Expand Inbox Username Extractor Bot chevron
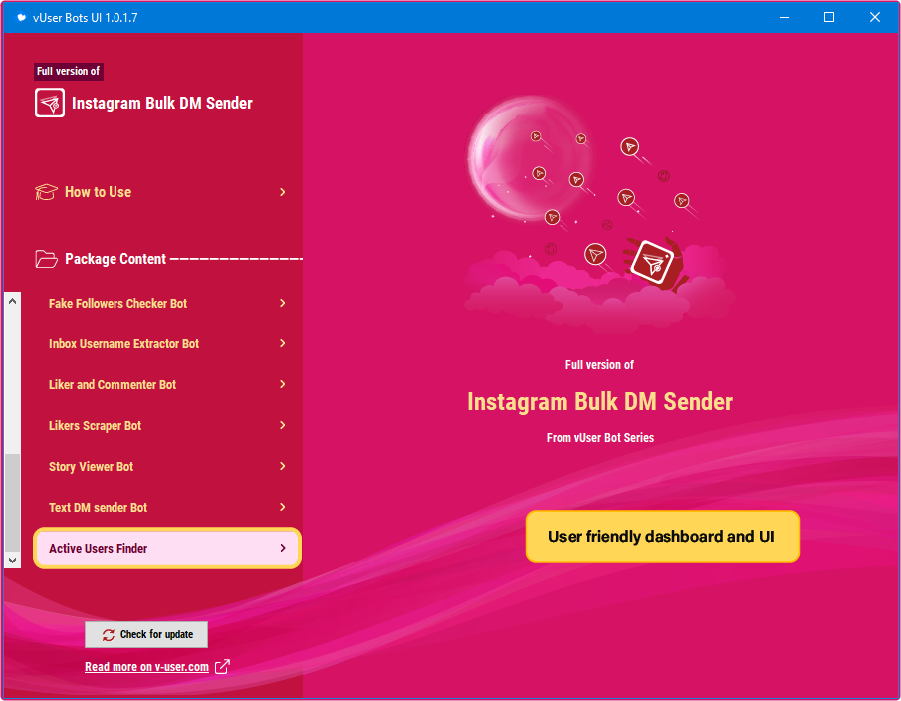 click(x=283, y=343)
